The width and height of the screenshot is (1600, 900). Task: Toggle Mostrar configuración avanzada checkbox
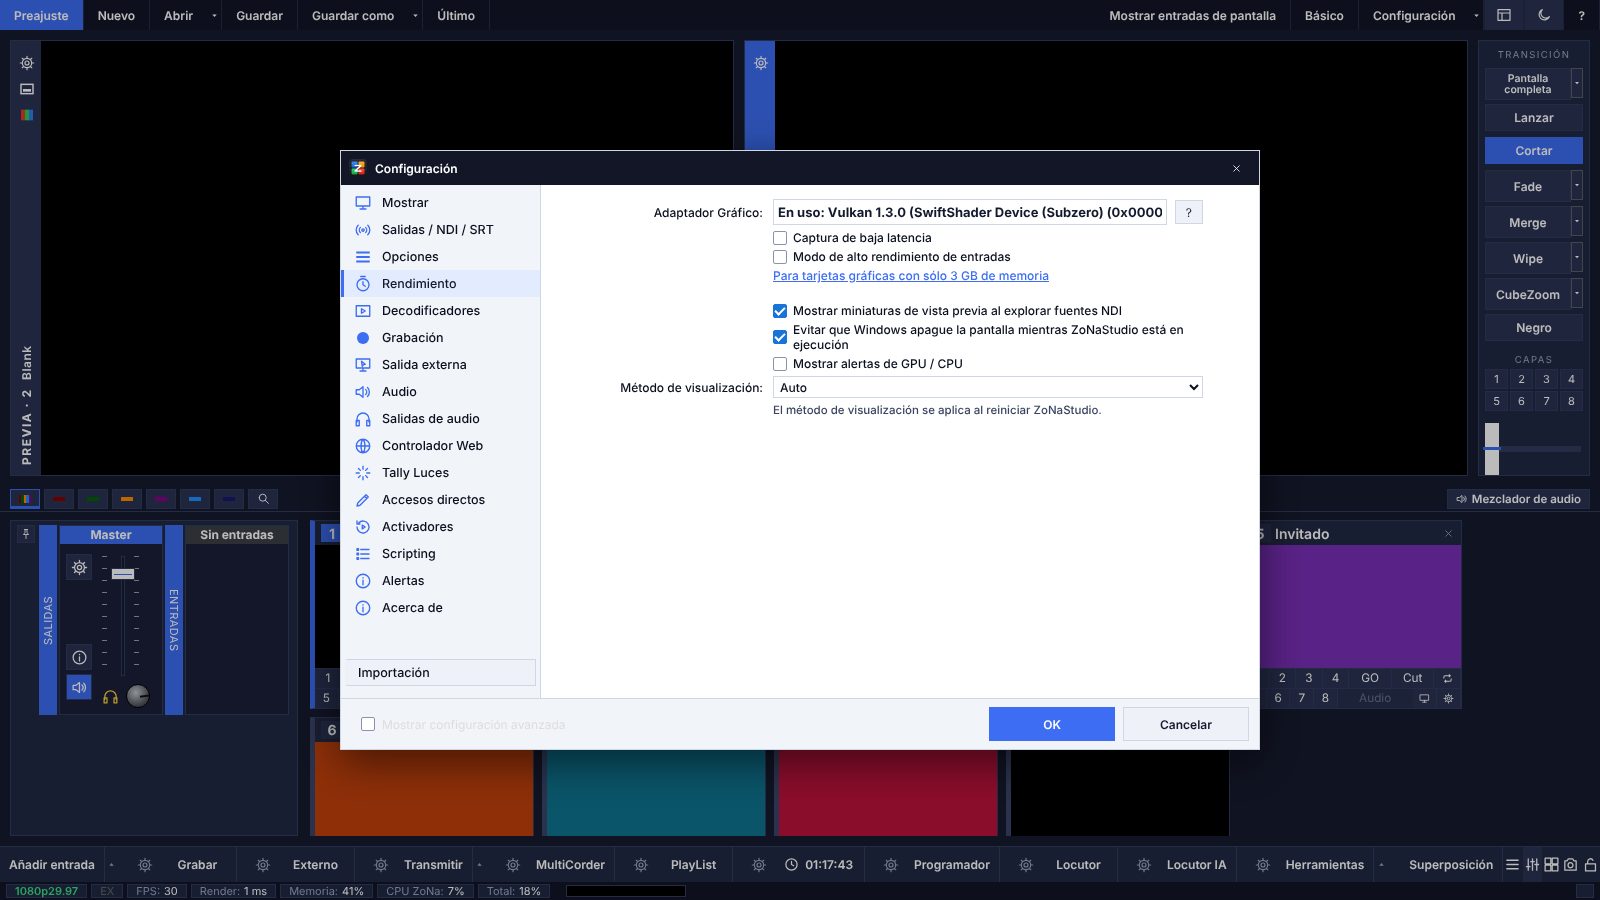point(368,724)
